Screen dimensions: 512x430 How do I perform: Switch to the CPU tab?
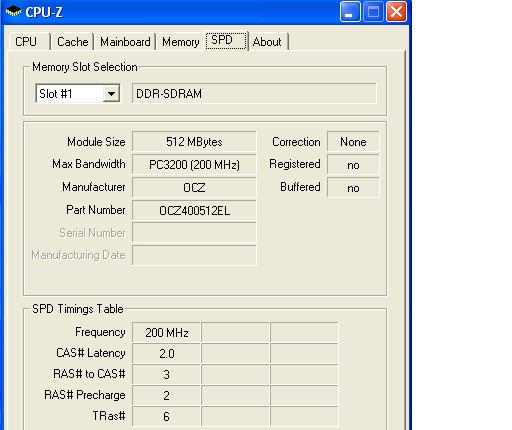pos(29,42)
